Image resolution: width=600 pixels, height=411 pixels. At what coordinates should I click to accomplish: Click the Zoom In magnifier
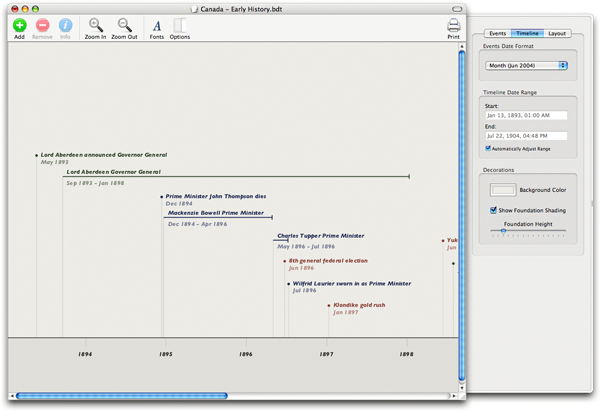point(96,25)
